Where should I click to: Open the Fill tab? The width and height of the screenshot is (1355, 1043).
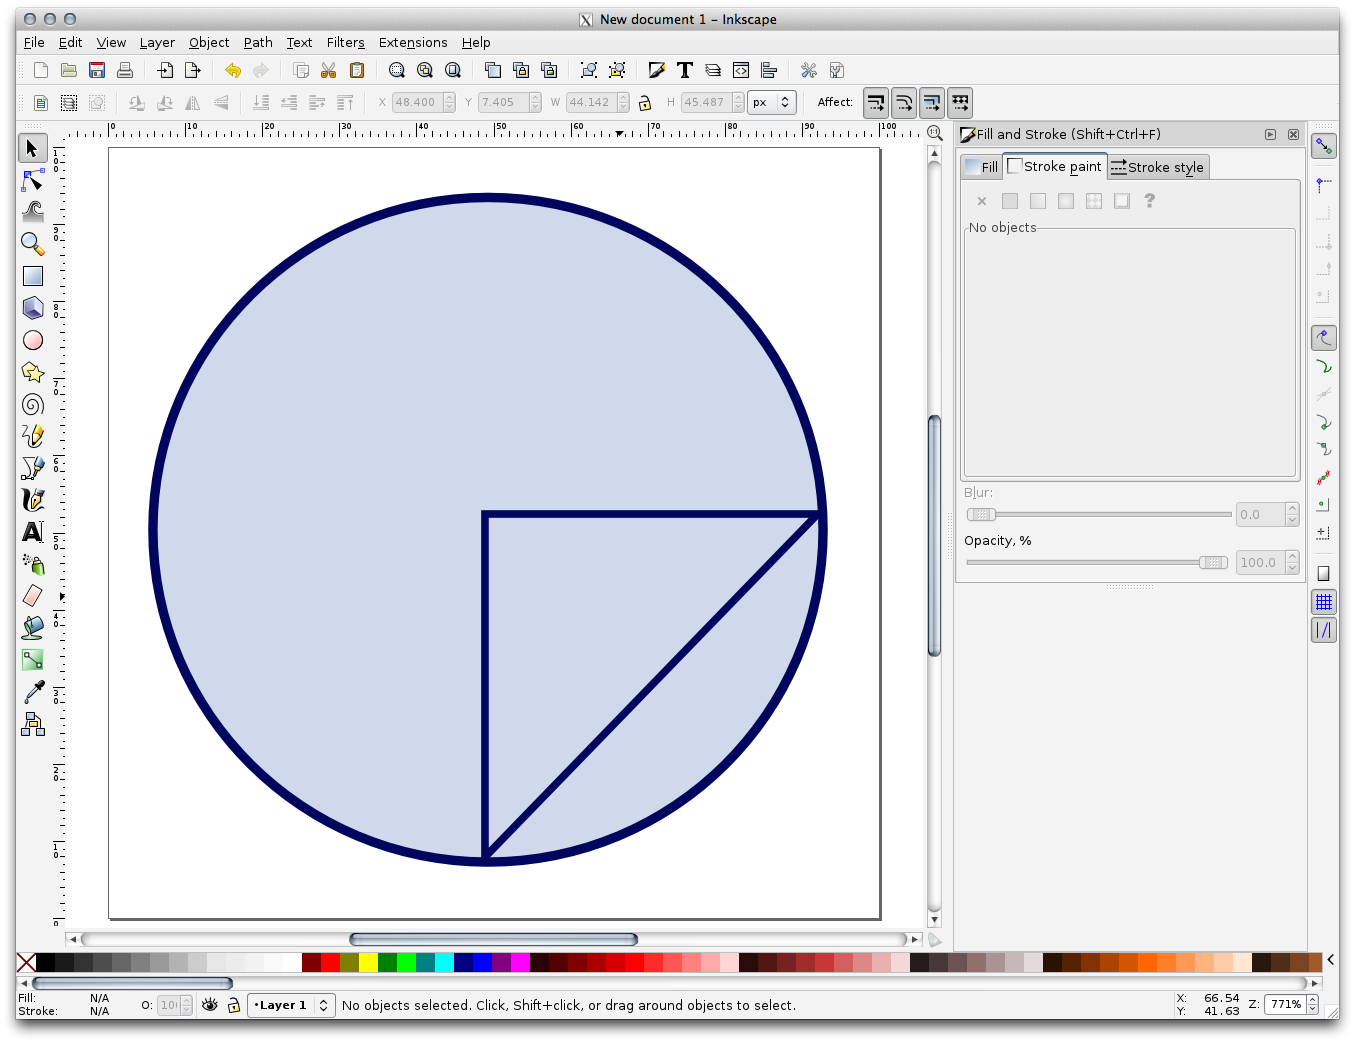tap(981, 167)
